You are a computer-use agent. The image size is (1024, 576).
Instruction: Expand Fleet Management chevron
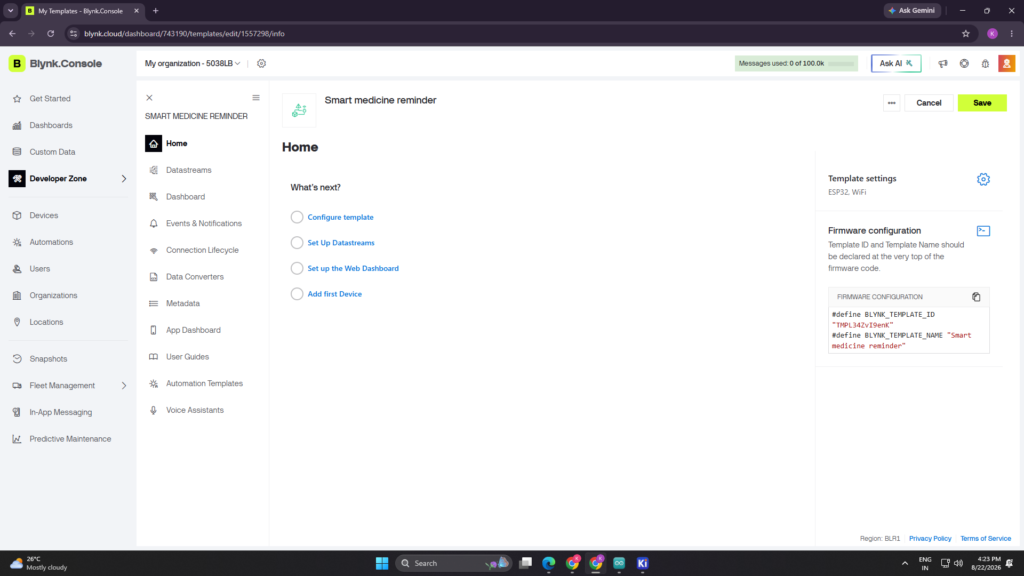point(123,386)
